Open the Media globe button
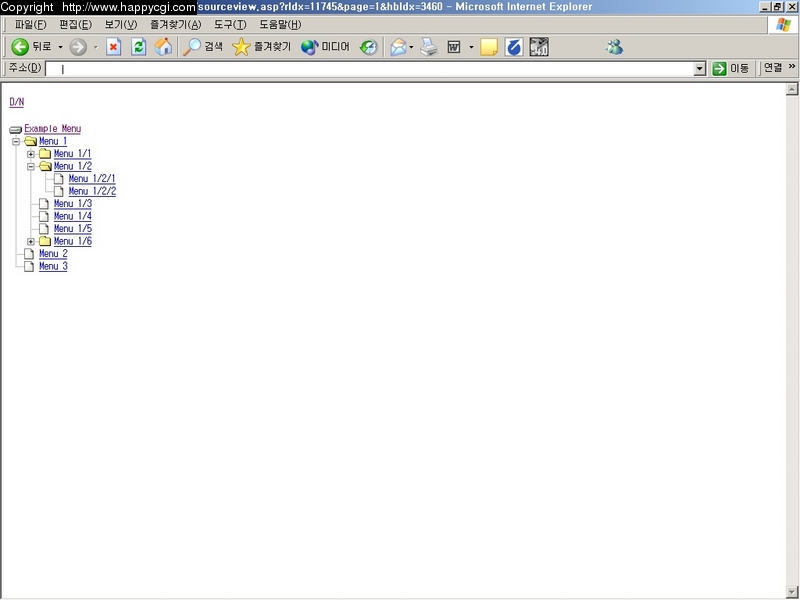 point(309,47)
